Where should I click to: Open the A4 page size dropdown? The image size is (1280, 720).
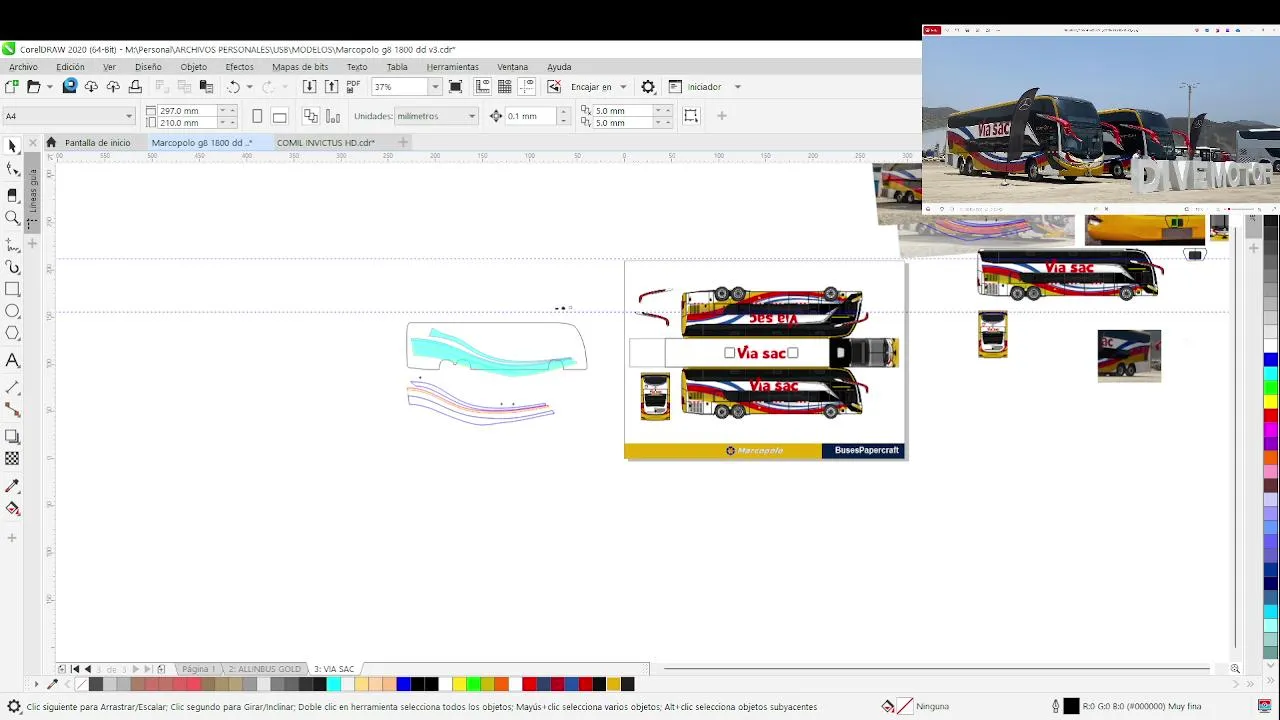click(x=128, y=116)
